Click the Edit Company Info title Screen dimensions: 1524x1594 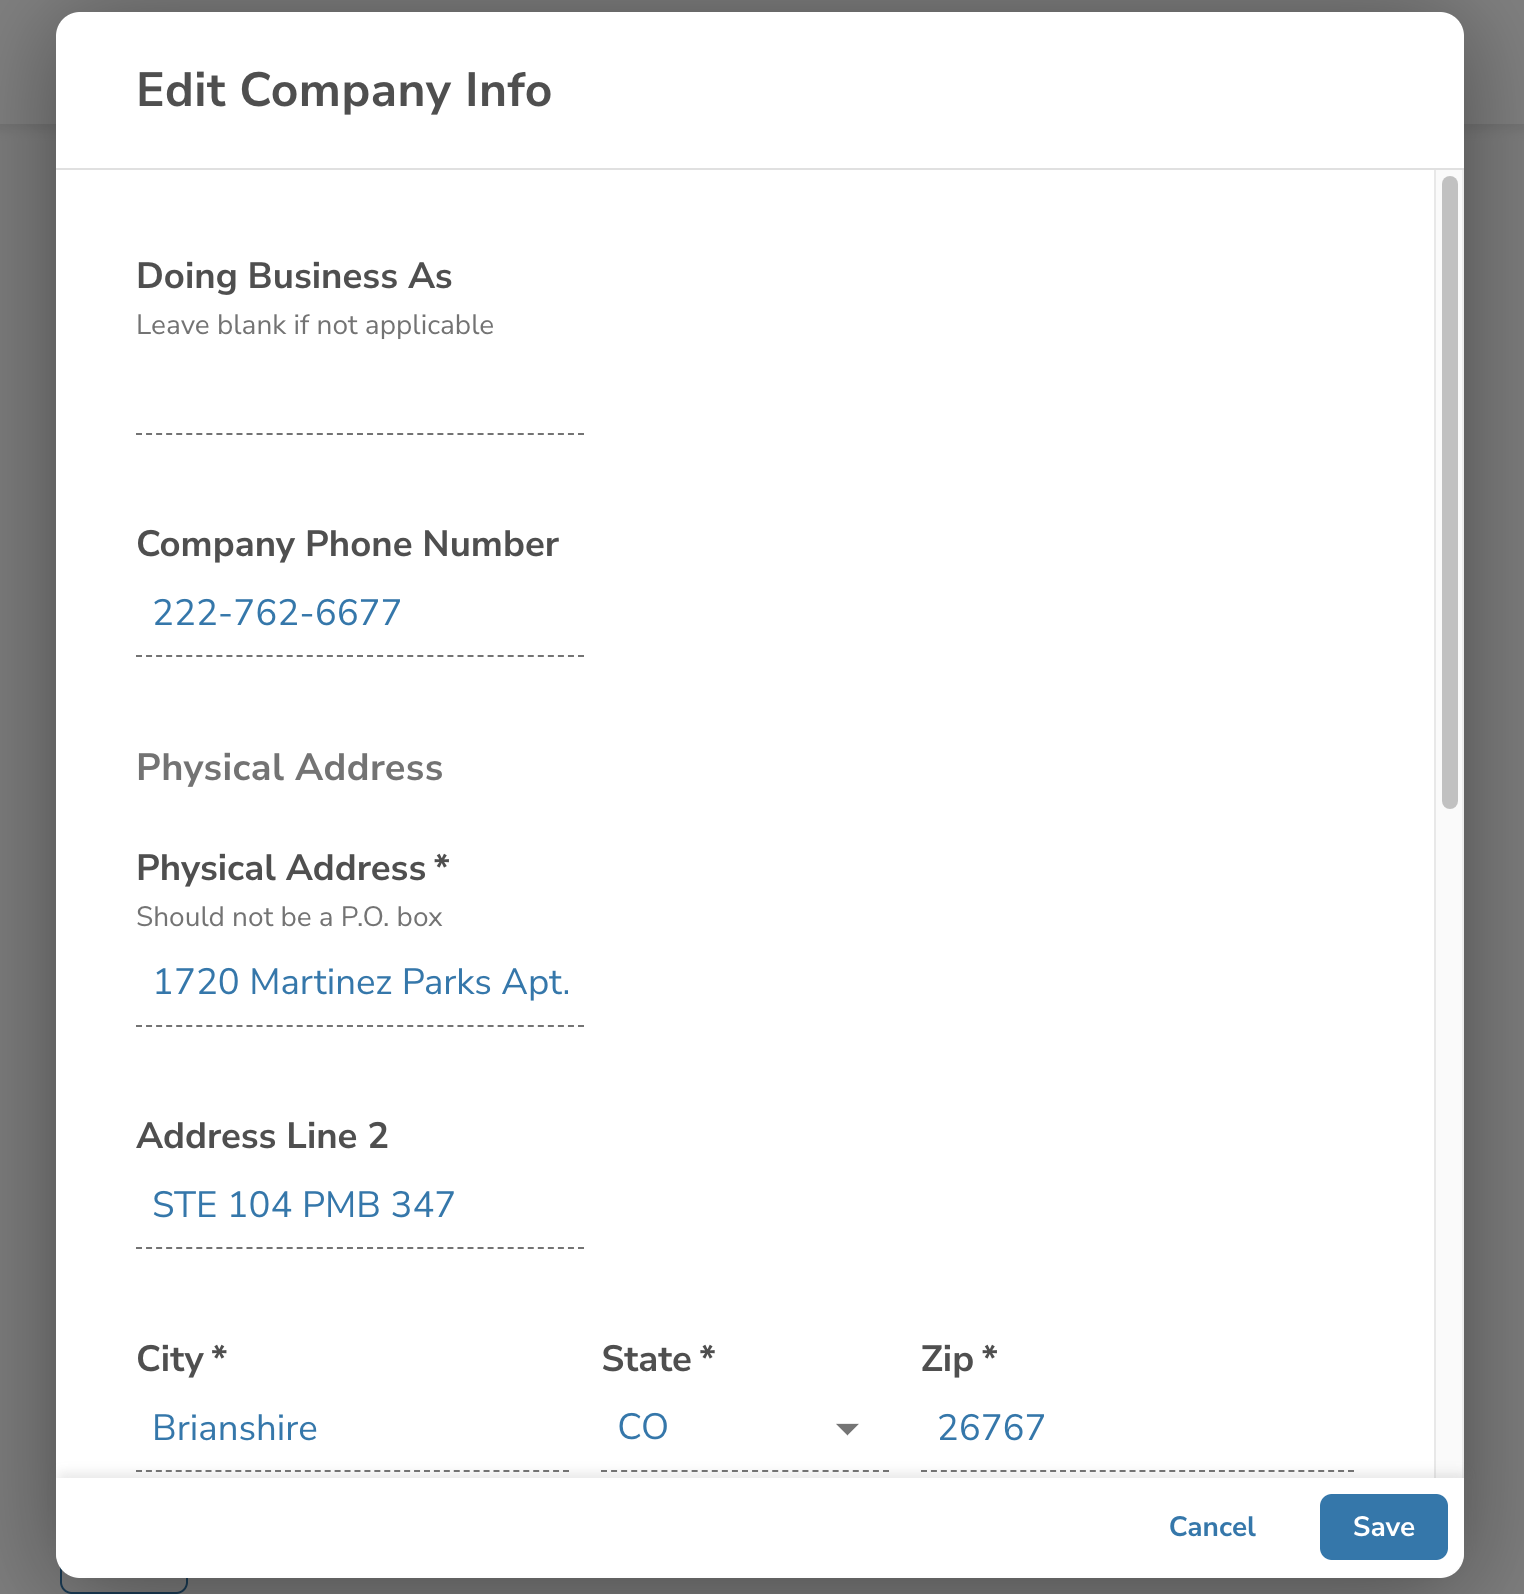(x=344, y=90)
